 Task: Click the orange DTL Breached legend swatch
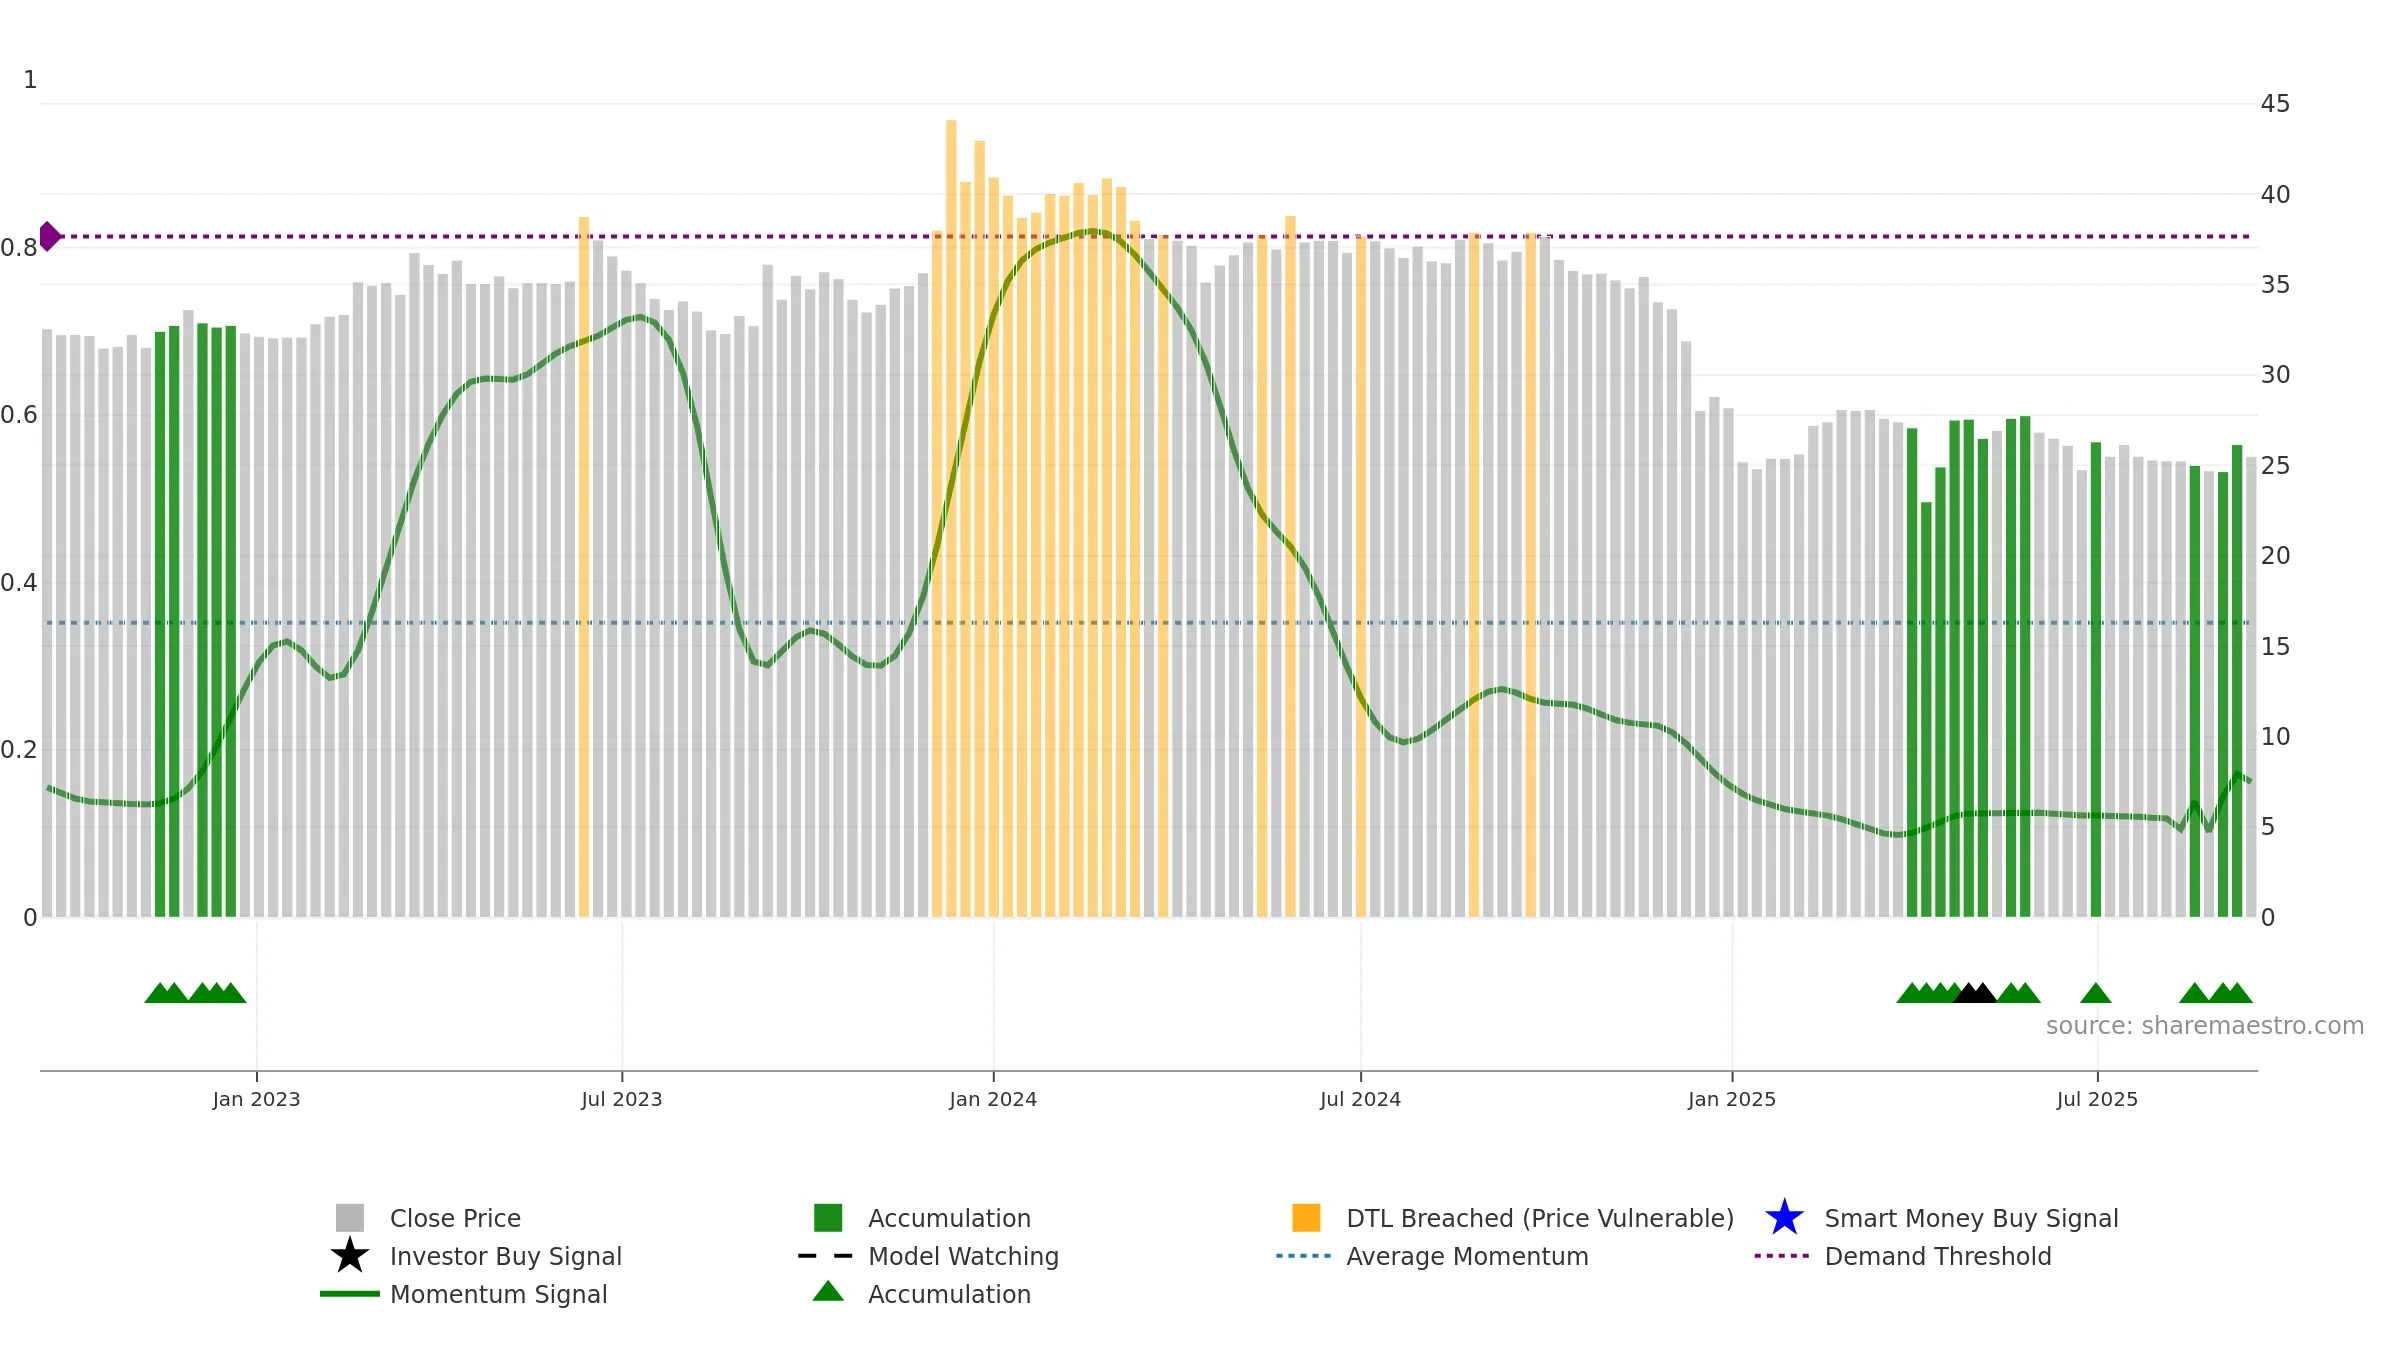(1306, 1218)
